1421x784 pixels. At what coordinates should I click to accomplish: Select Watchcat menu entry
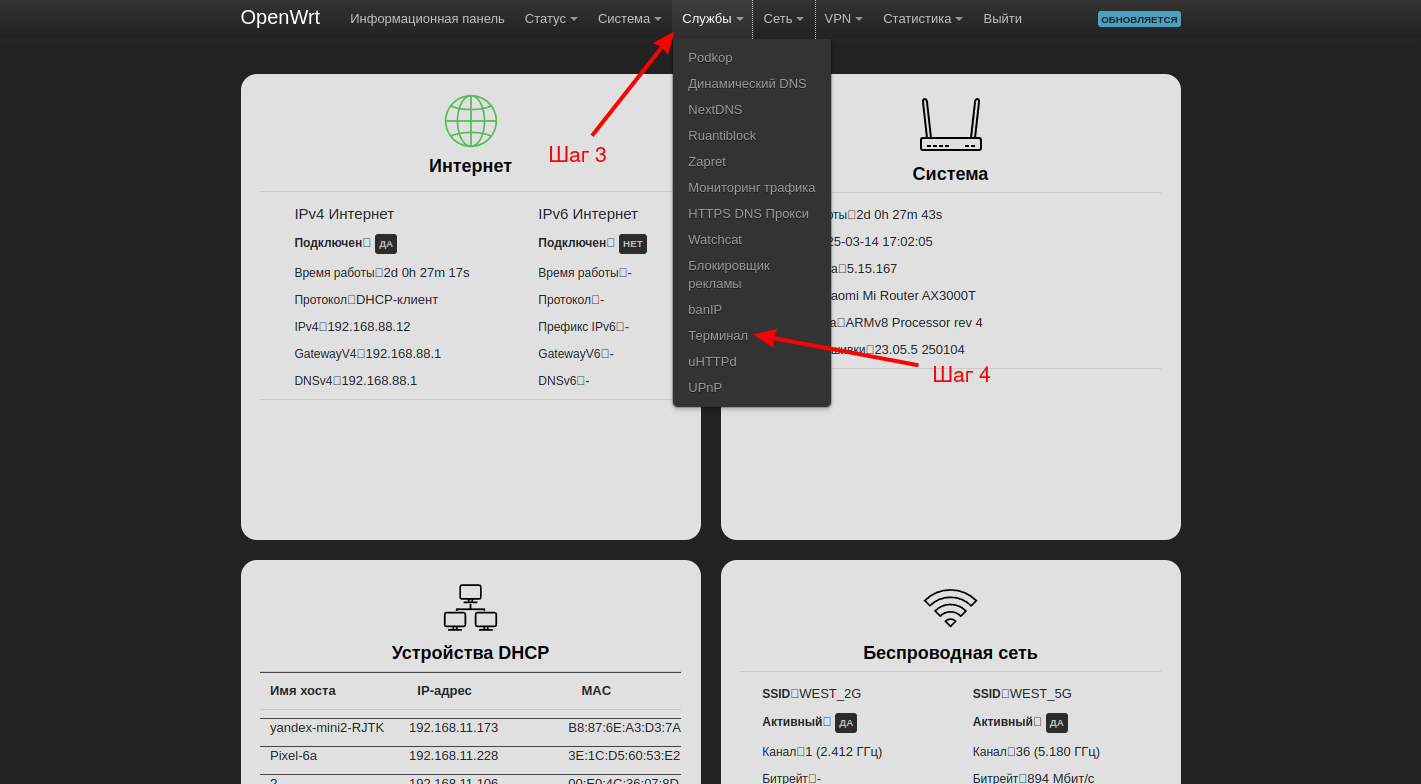(715, 239)
